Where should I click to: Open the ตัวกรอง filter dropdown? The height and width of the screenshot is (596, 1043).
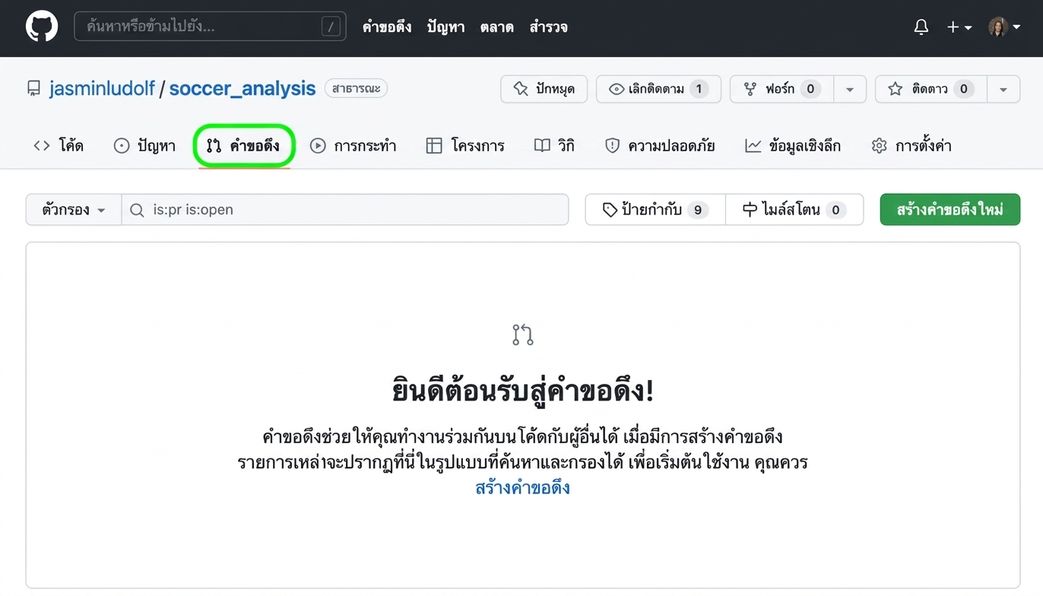tap(74, 210)
